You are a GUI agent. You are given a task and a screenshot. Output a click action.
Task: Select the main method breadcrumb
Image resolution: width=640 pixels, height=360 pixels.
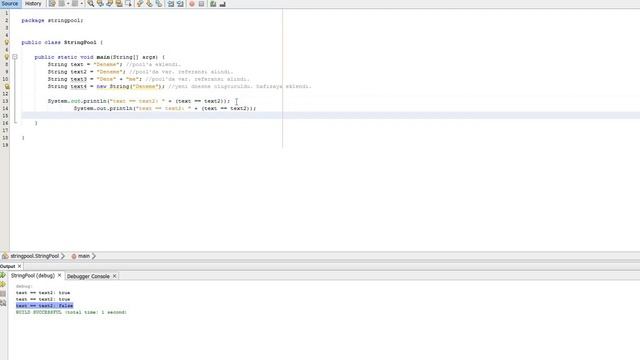tap(84, 256)
